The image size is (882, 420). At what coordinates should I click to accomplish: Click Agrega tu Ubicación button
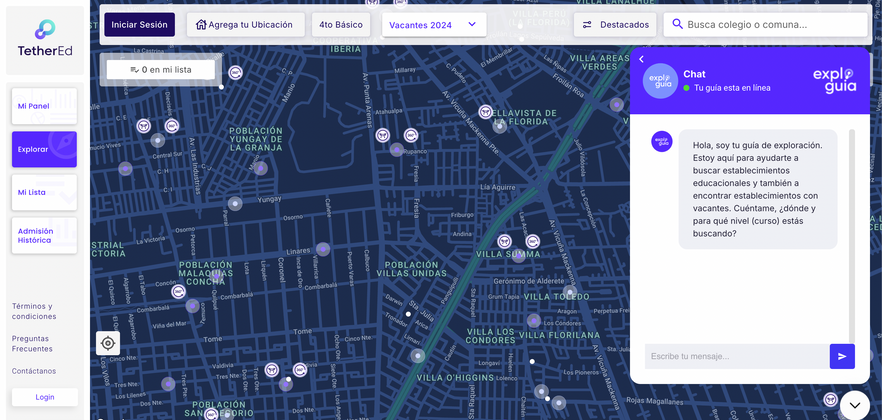244,25
